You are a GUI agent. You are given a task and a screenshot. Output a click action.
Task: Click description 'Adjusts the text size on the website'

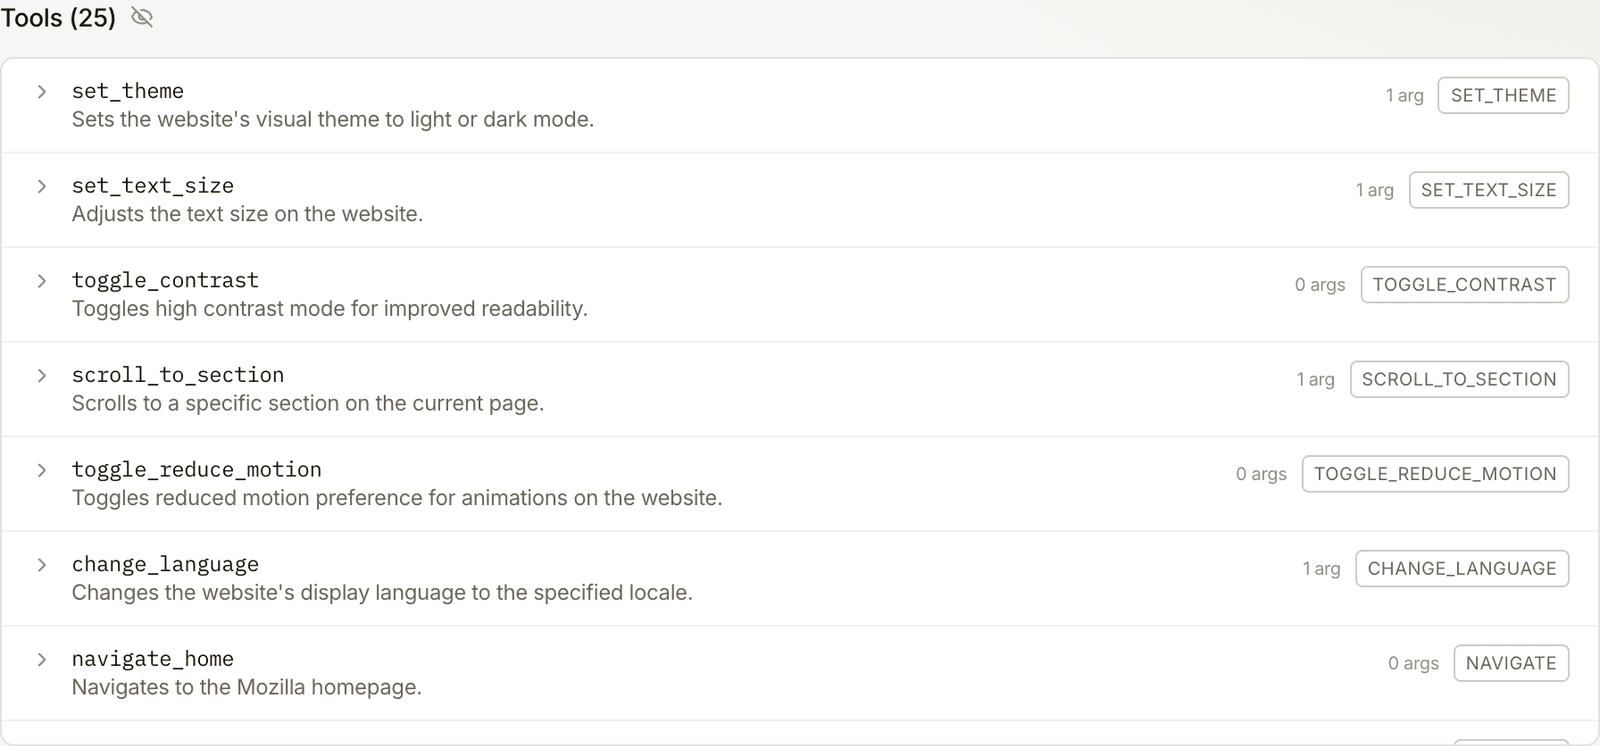point(247,214)
